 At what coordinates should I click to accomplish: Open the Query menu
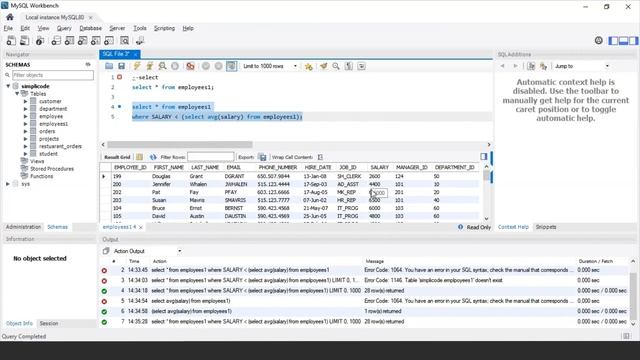64,28
